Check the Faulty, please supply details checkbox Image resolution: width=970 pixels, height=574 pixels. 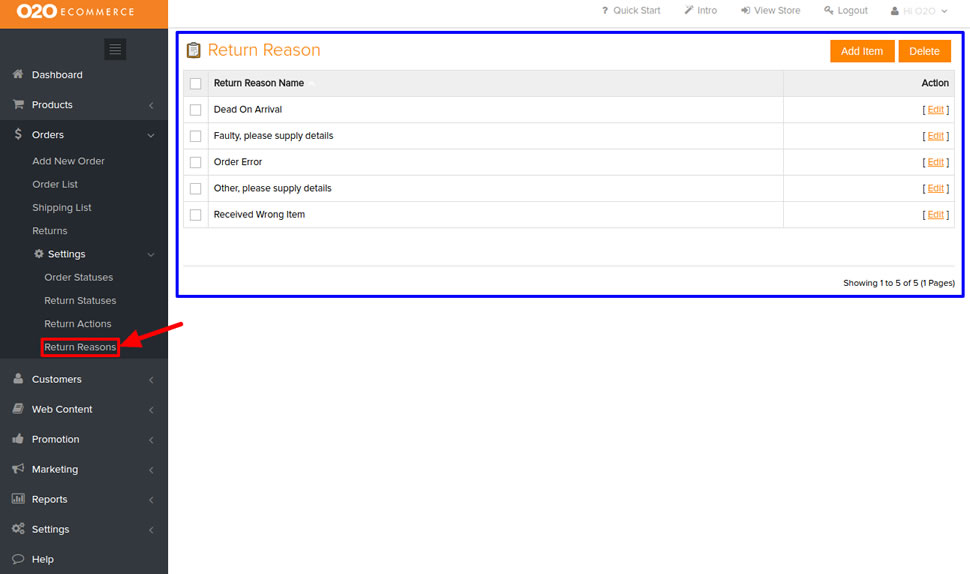pyautogui.click(x=195, y=136)
